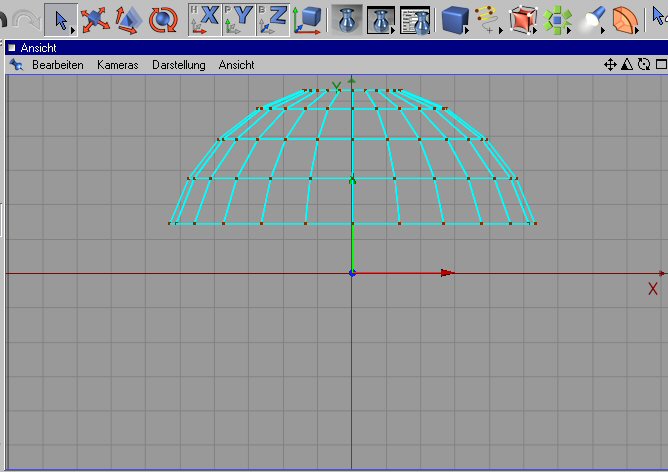668x472 pixels.
Task: Render the active view with vase icon
Action: pos(345,18)
